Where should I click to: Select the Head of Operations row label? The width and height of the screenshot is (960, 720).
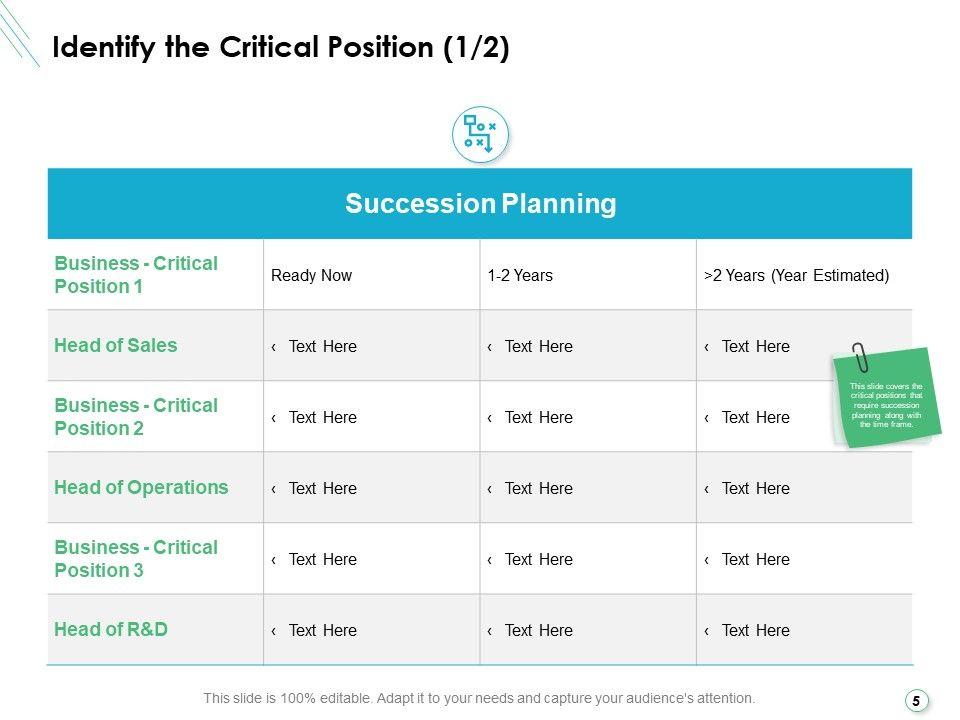(141, 488)
